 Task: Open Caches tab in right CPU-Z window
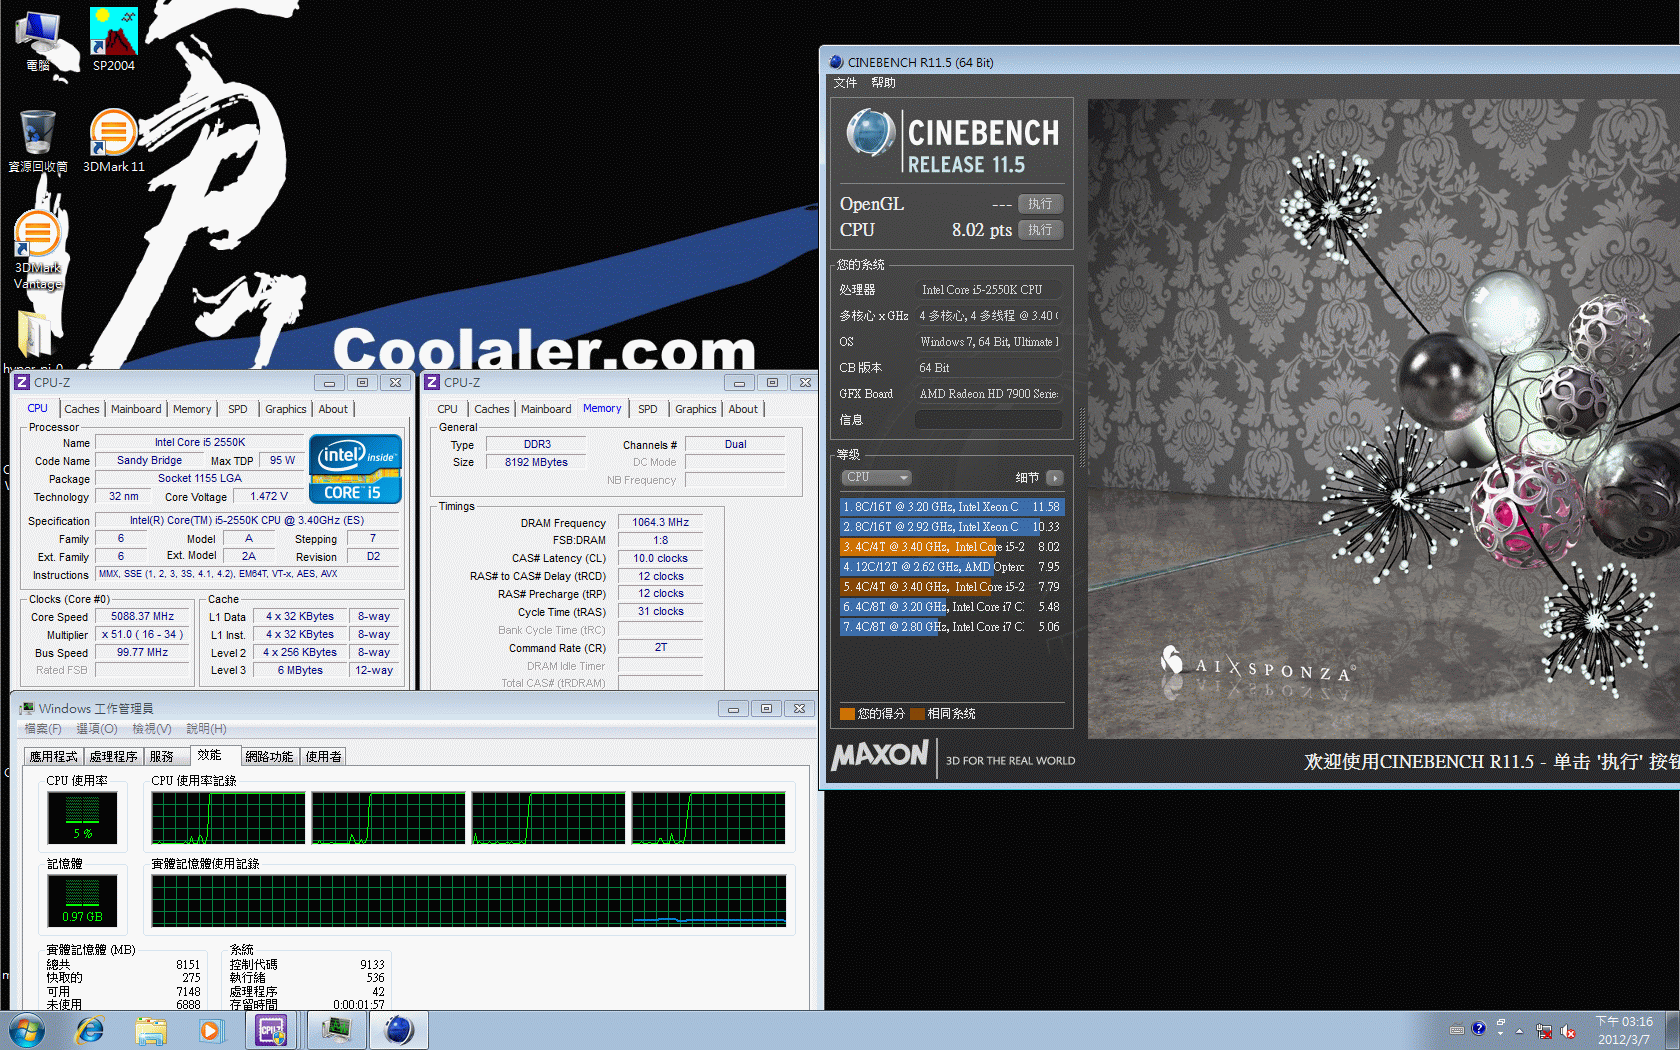point(492,409)
